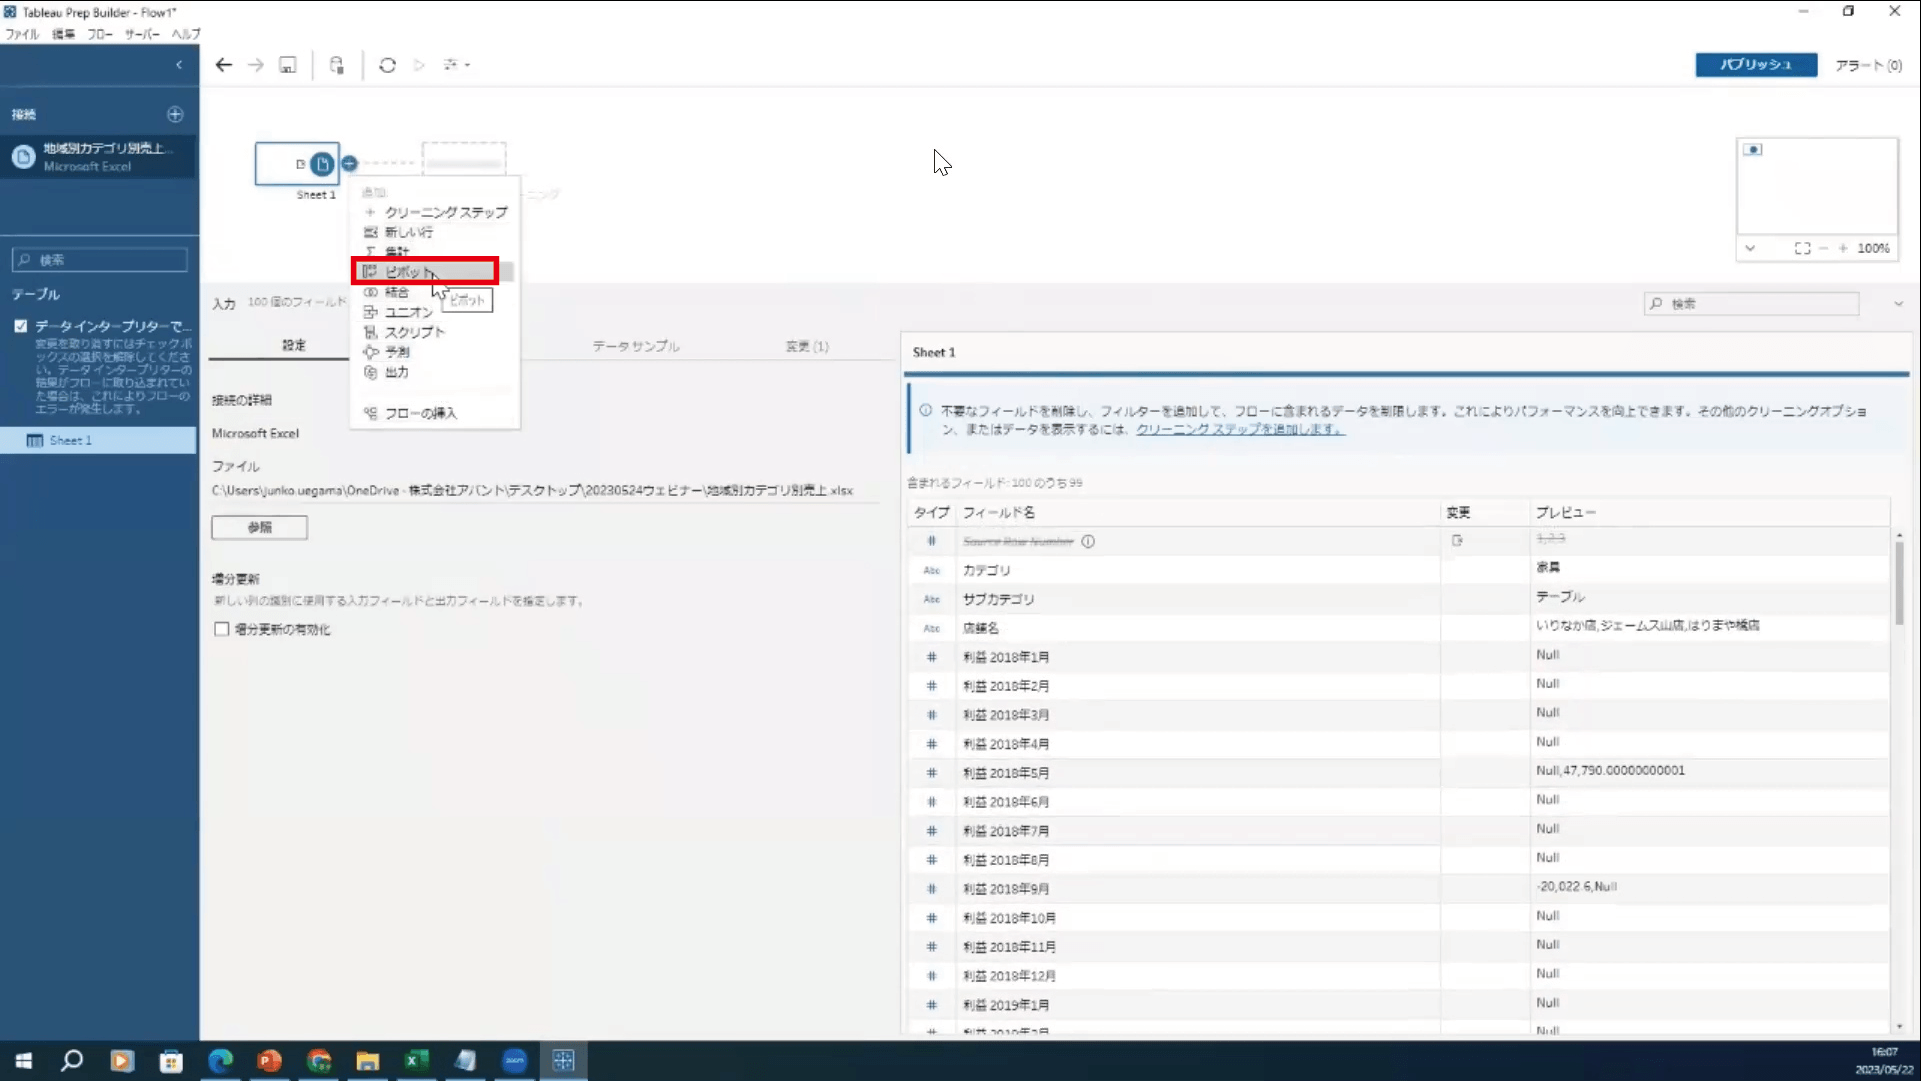Image resolution: width=1921 pixels, height=1081 pixels.
Task: Choose クリーニング ステップ from the add menu
Action: tap(435, 212)
